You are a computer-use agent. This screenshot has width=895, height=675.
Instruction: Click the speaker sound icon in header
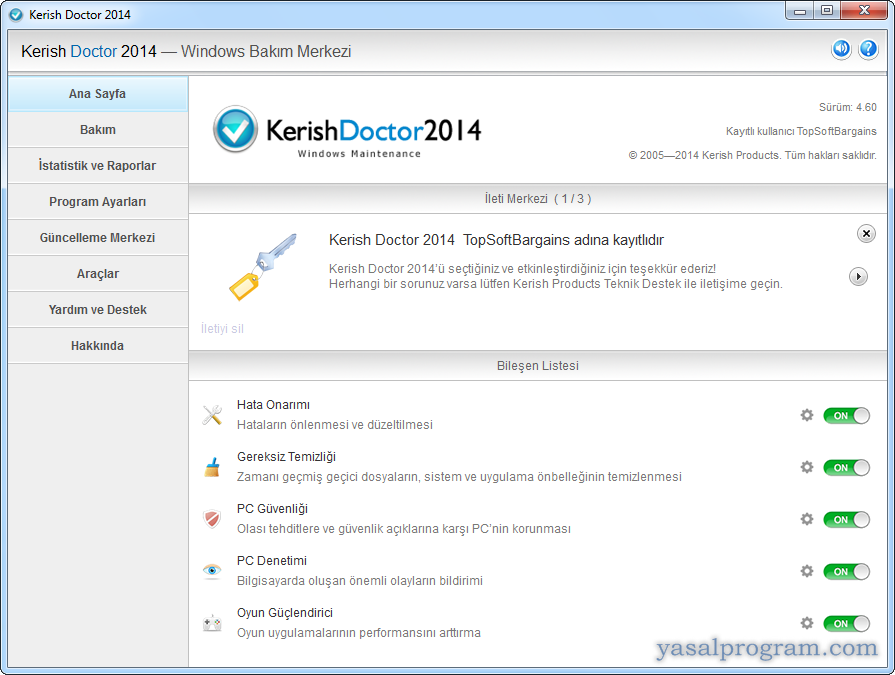coord(841,49)
